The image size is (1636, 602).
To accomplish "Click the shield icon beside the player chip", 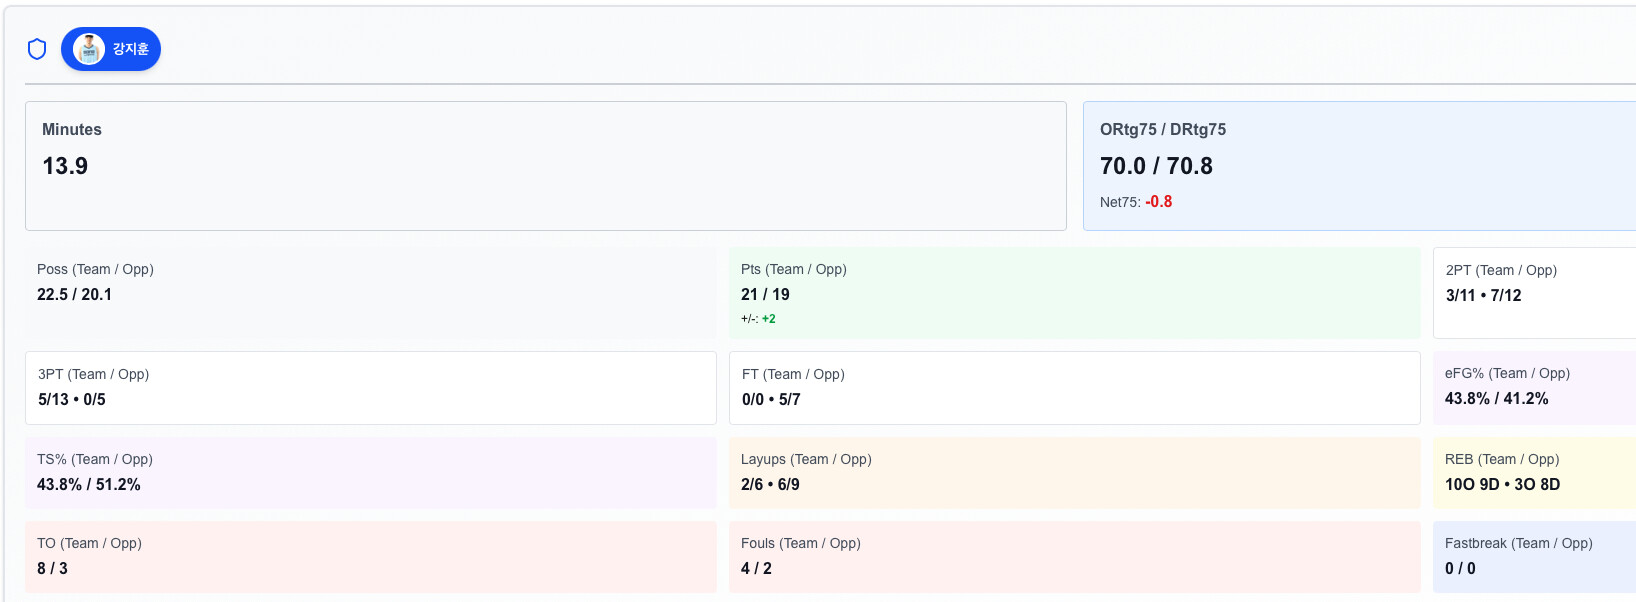I will pyautogui.click(x=37, y=49).
